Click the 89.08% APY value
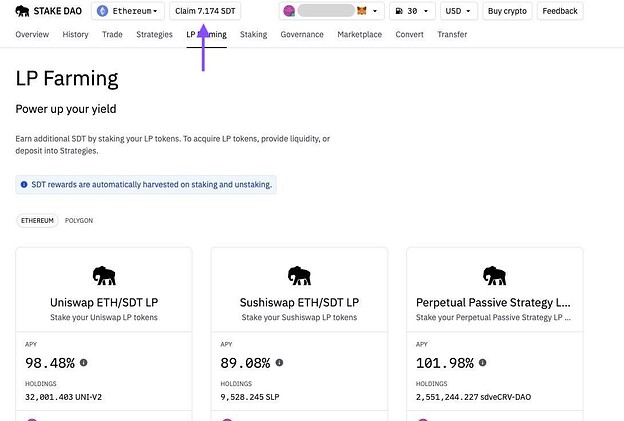 click(x=245, y=363)
